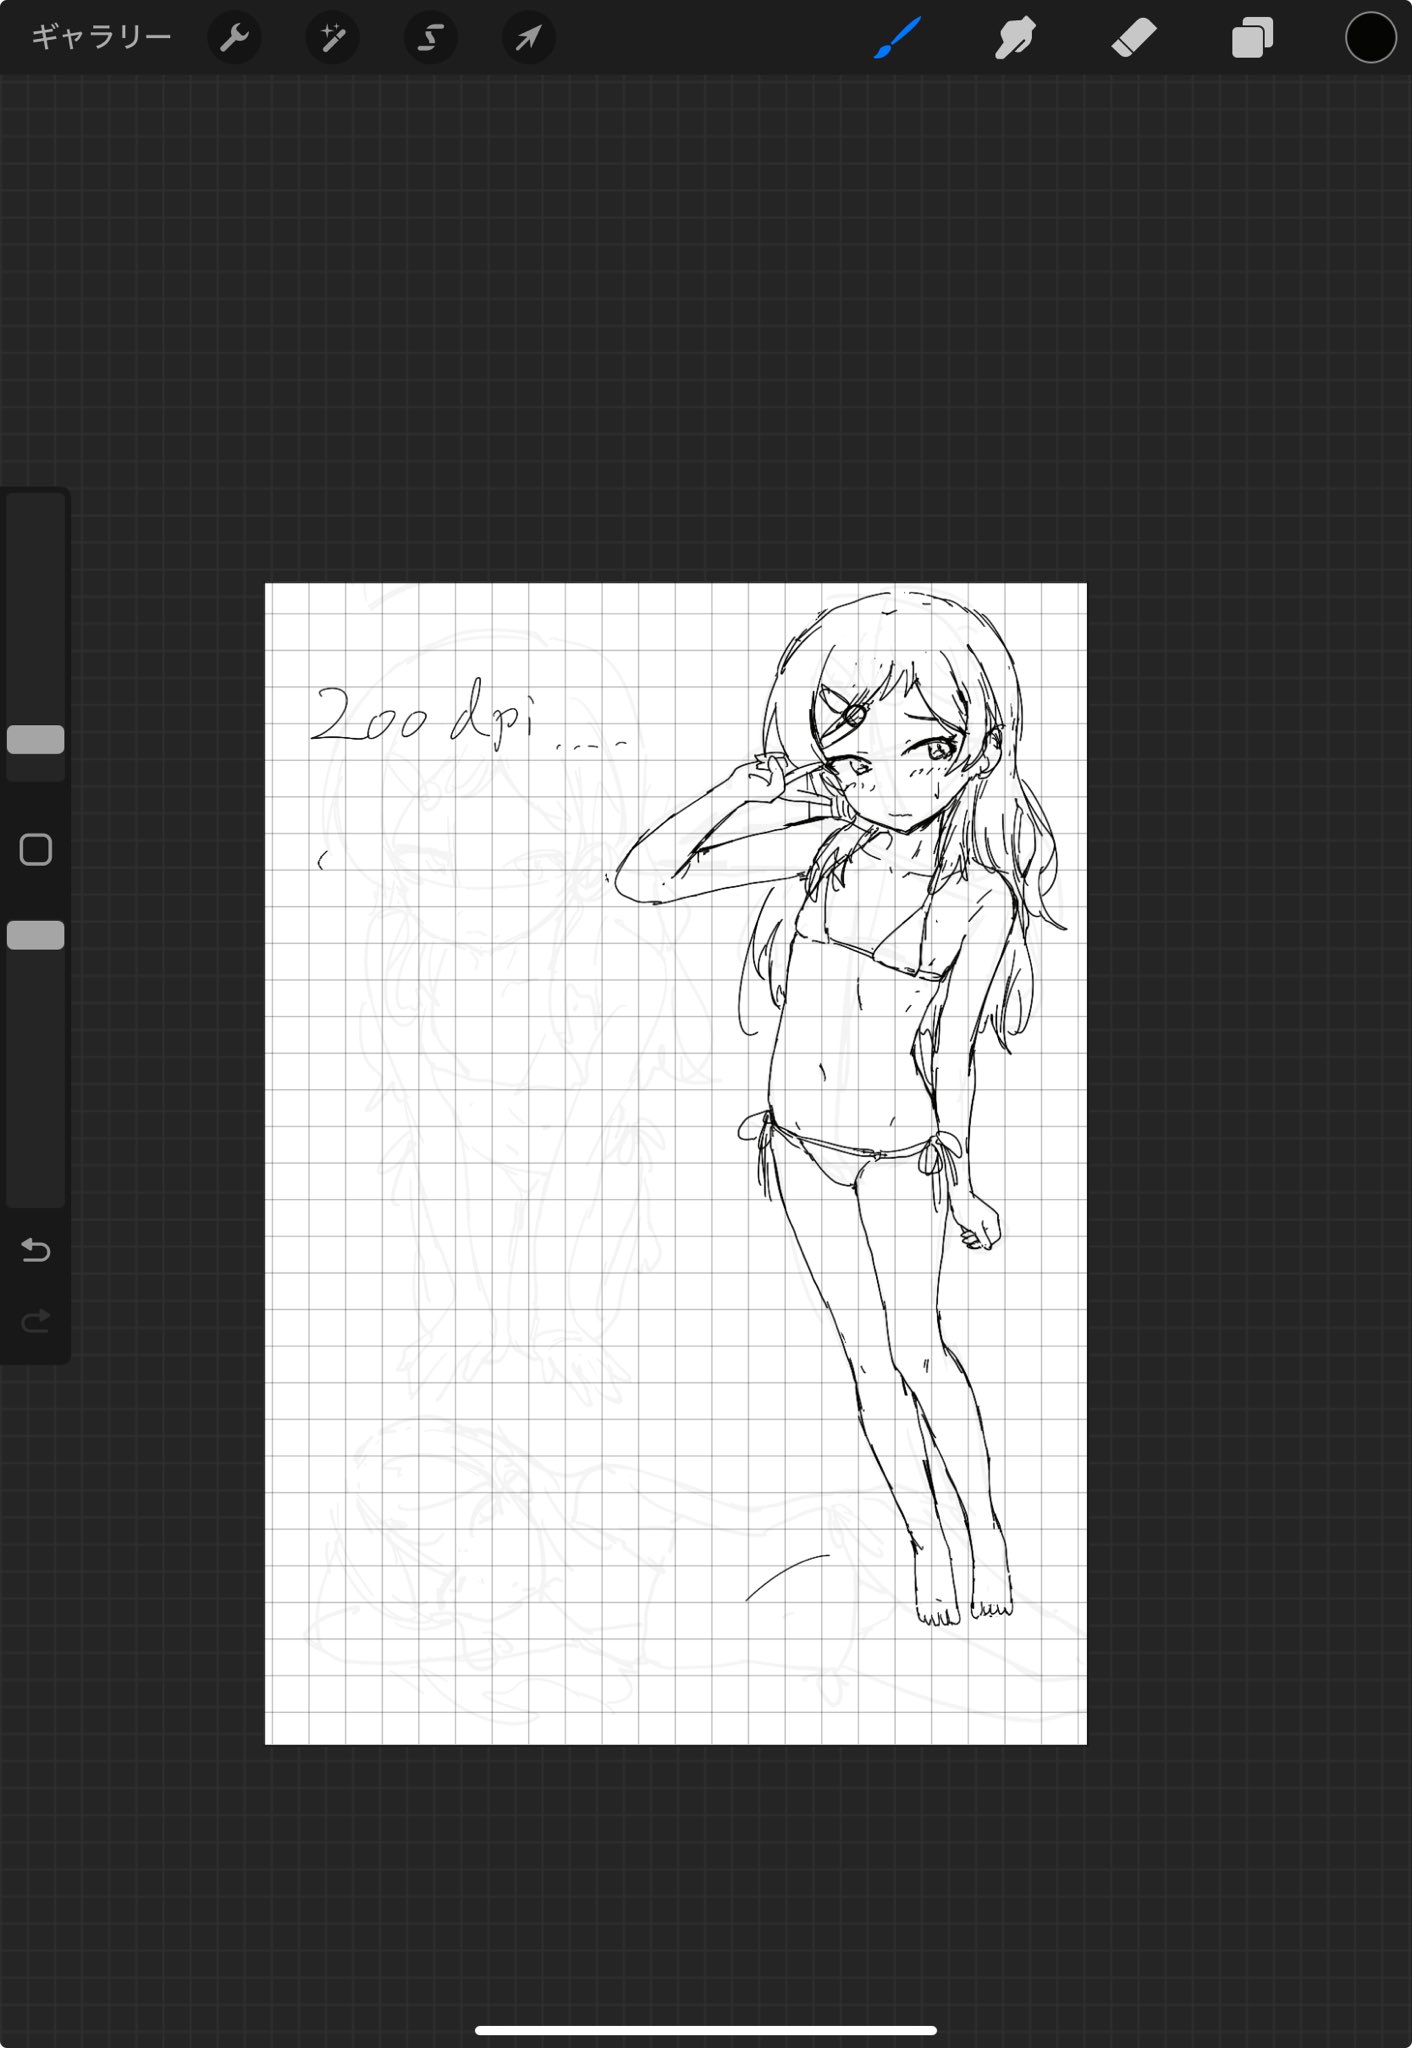This screenshot has height=2048, width=1412.
Task: Undo the last stroke
Action: point(36,1249)
